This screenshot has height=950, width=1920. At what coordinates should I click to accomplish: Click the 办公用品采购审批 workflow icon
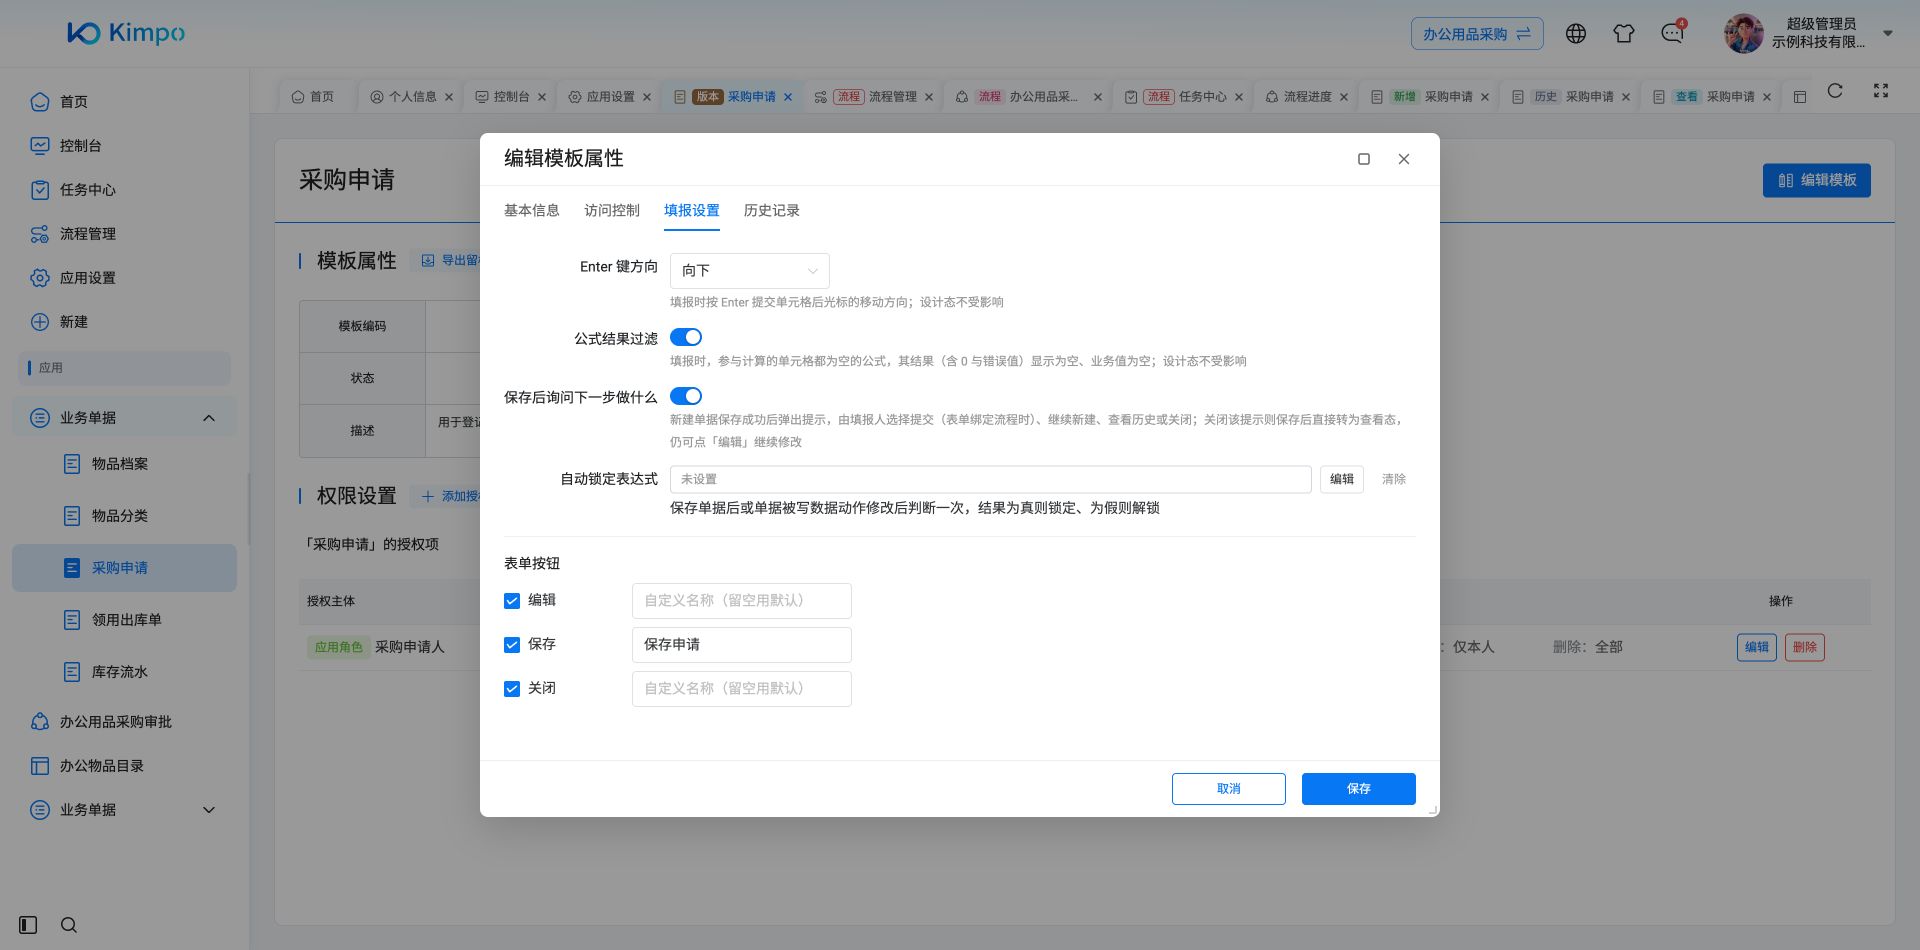tap(40, 722)
